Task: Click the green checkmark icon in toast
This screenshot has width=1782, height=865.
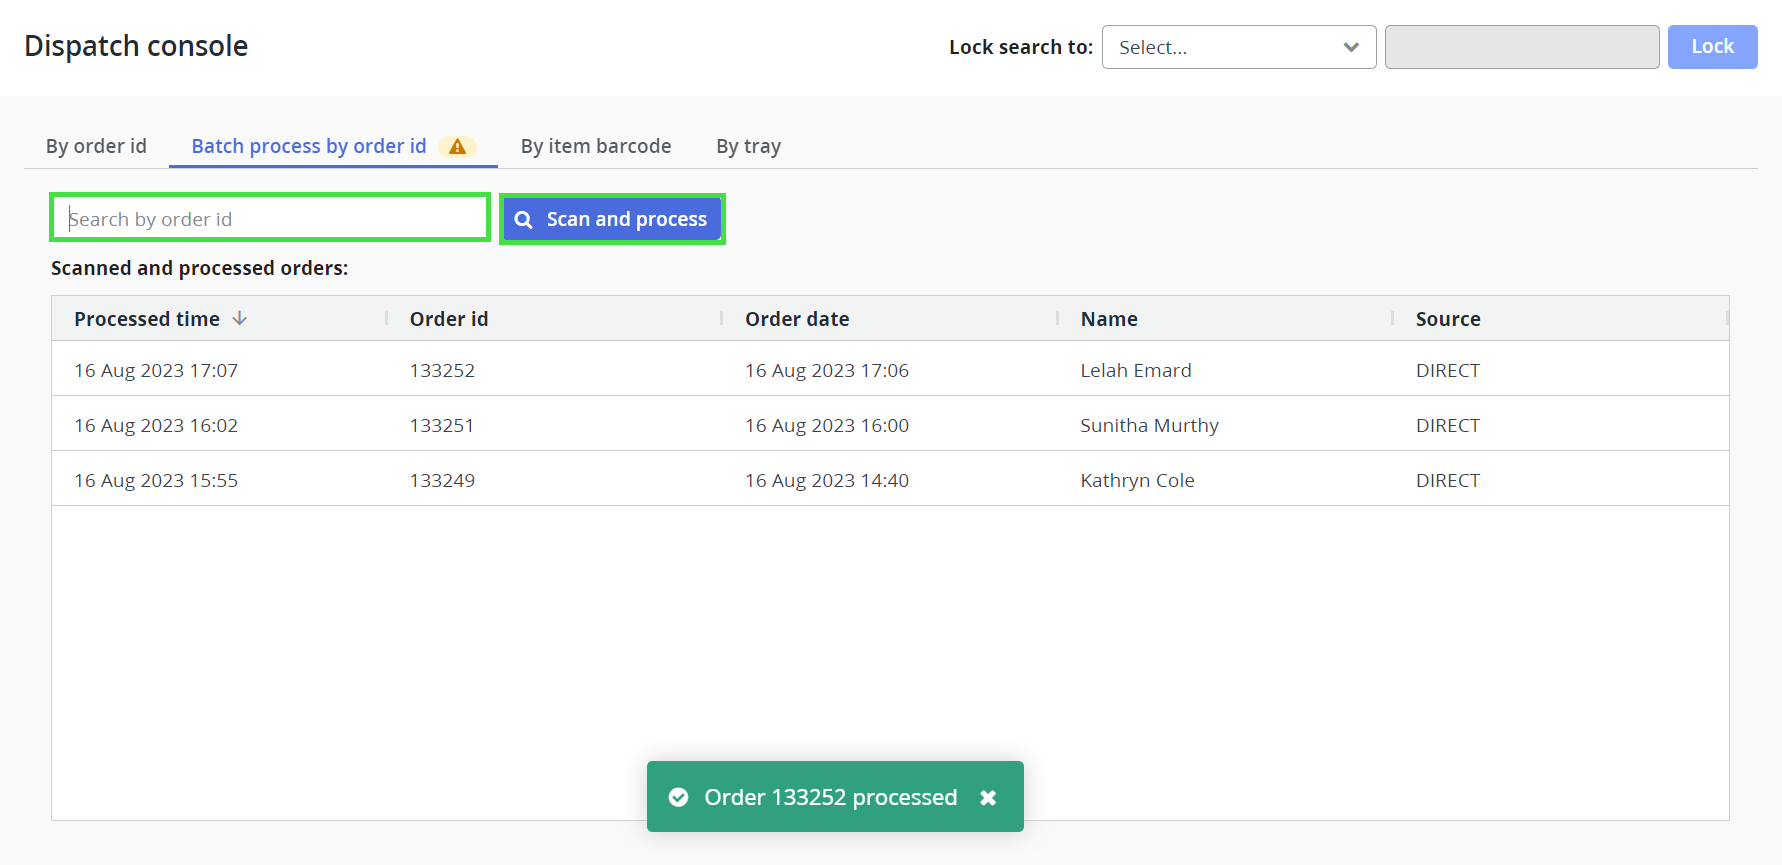Action: 678,797
